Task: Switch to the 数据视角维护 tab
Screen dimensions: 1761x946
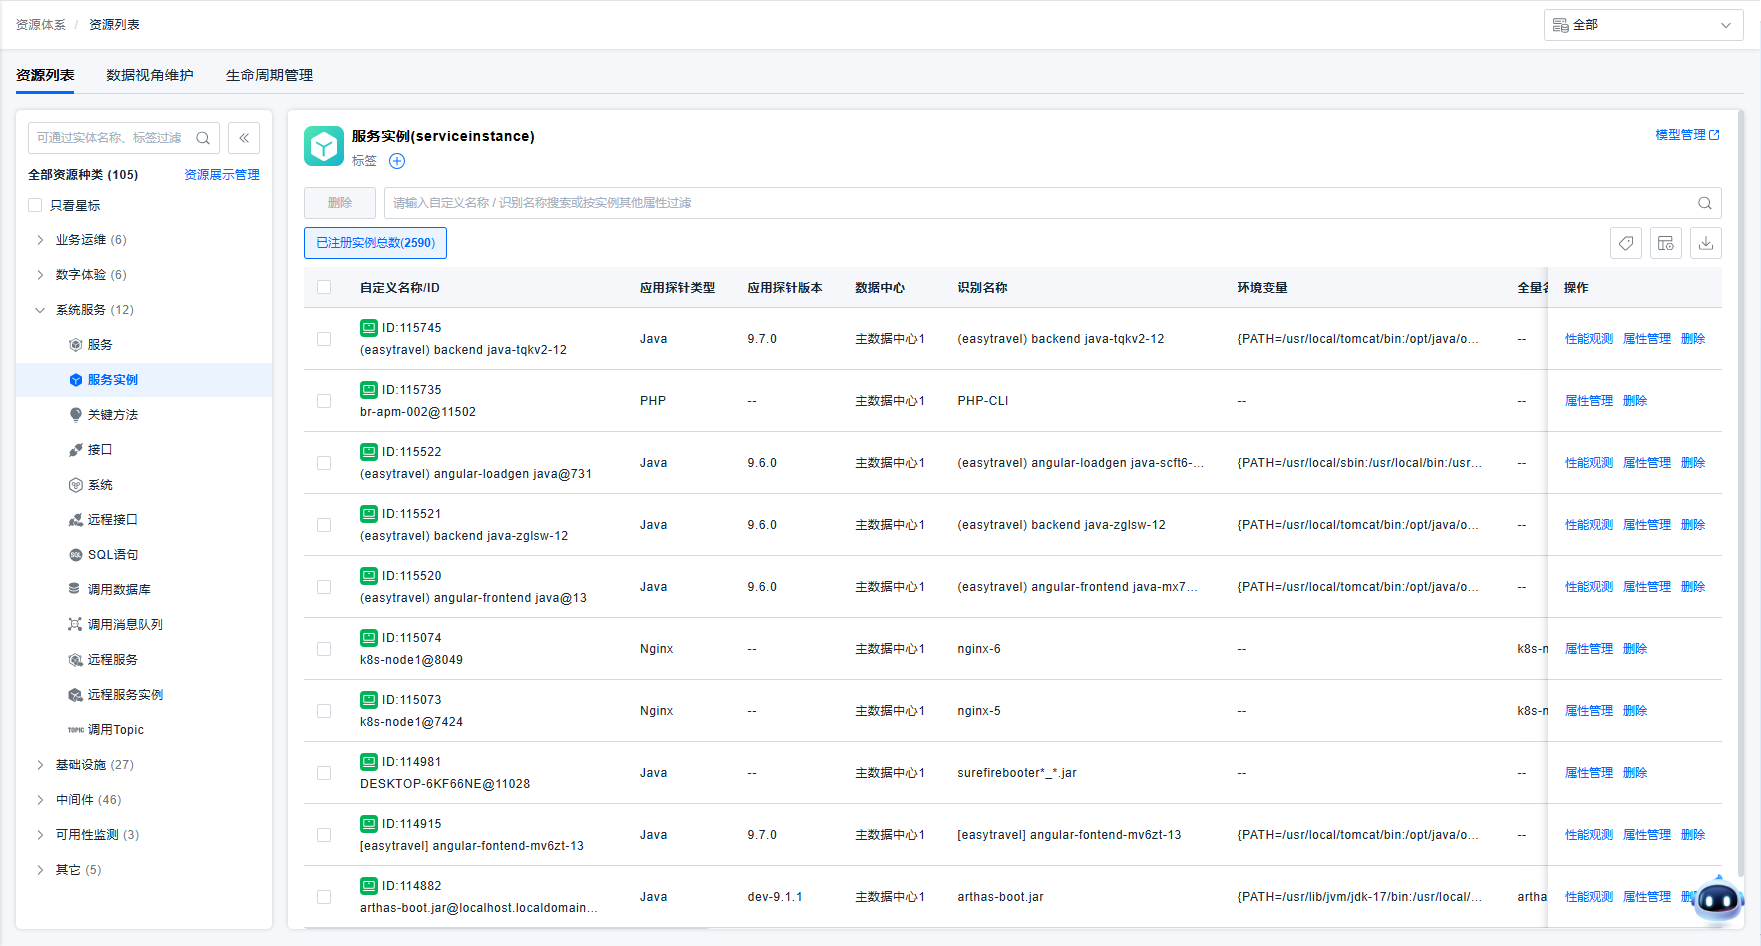Action: 150,75
